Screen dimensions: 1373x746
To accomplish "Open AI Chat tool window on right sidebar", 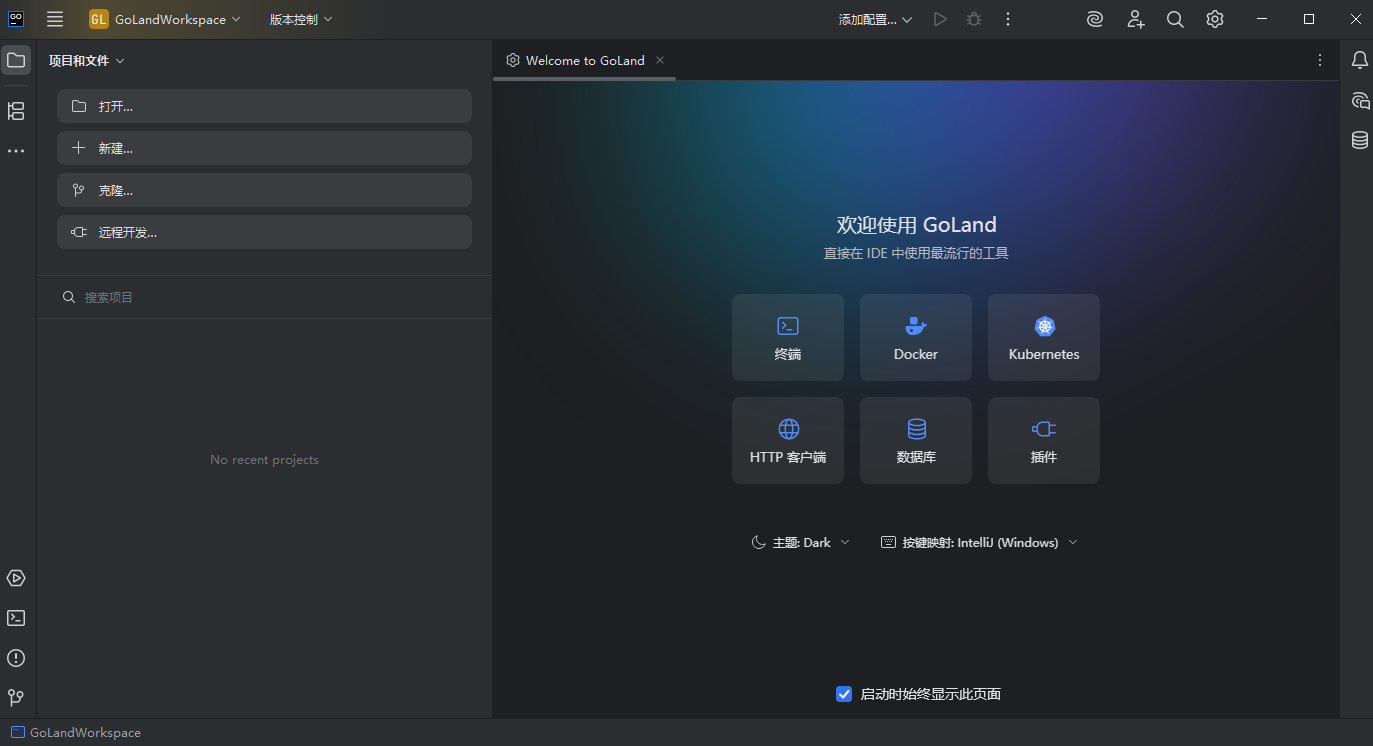I will pyautogui.click(x=1360, y=100).
